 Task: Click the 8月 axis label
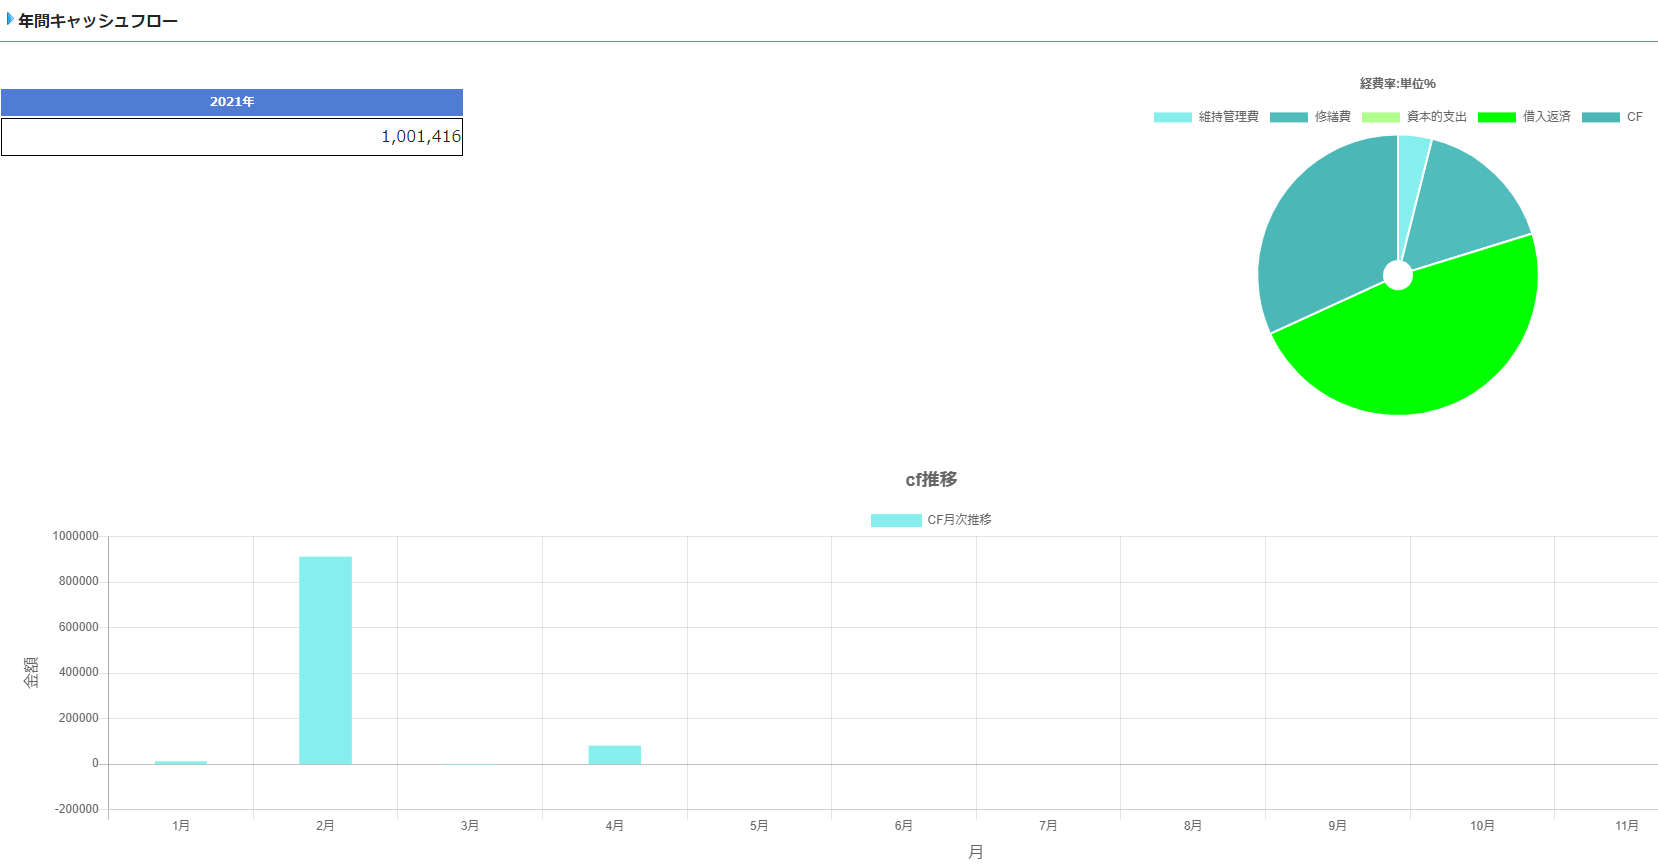pyautogui.click(x=1193, y=826)
